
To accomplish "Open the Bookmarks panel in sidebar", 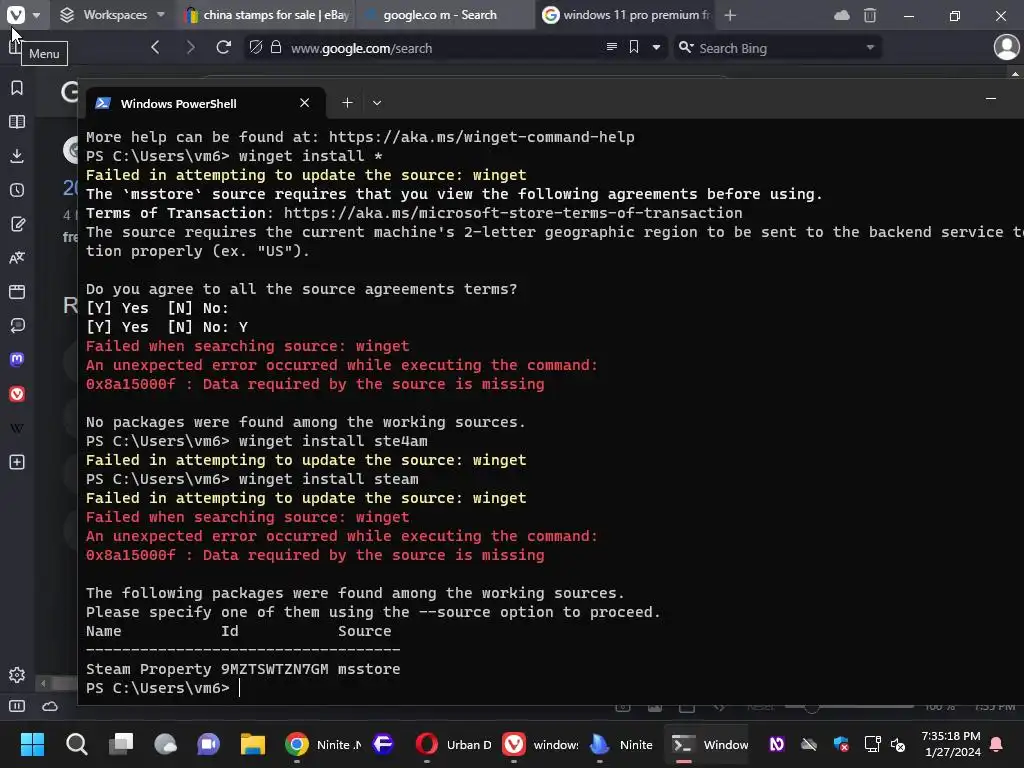I will [x=17, y=88].
